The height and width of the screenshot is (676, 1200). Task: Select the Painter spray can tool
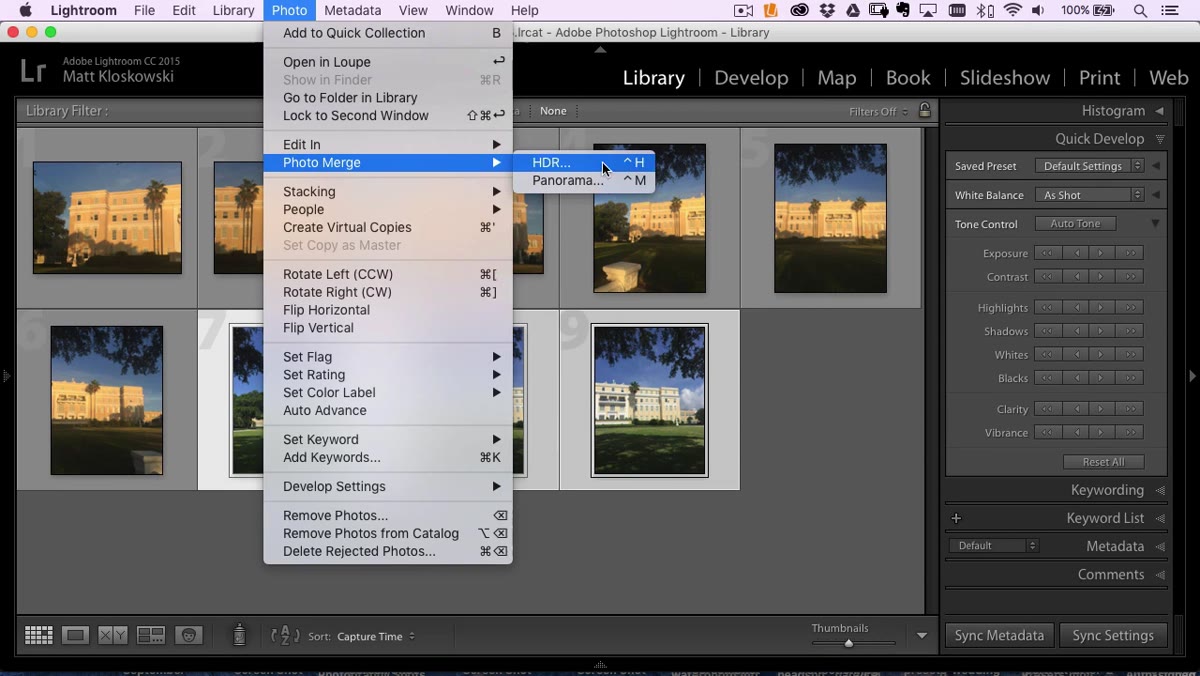pyautogui.click(x=239, y=635)
